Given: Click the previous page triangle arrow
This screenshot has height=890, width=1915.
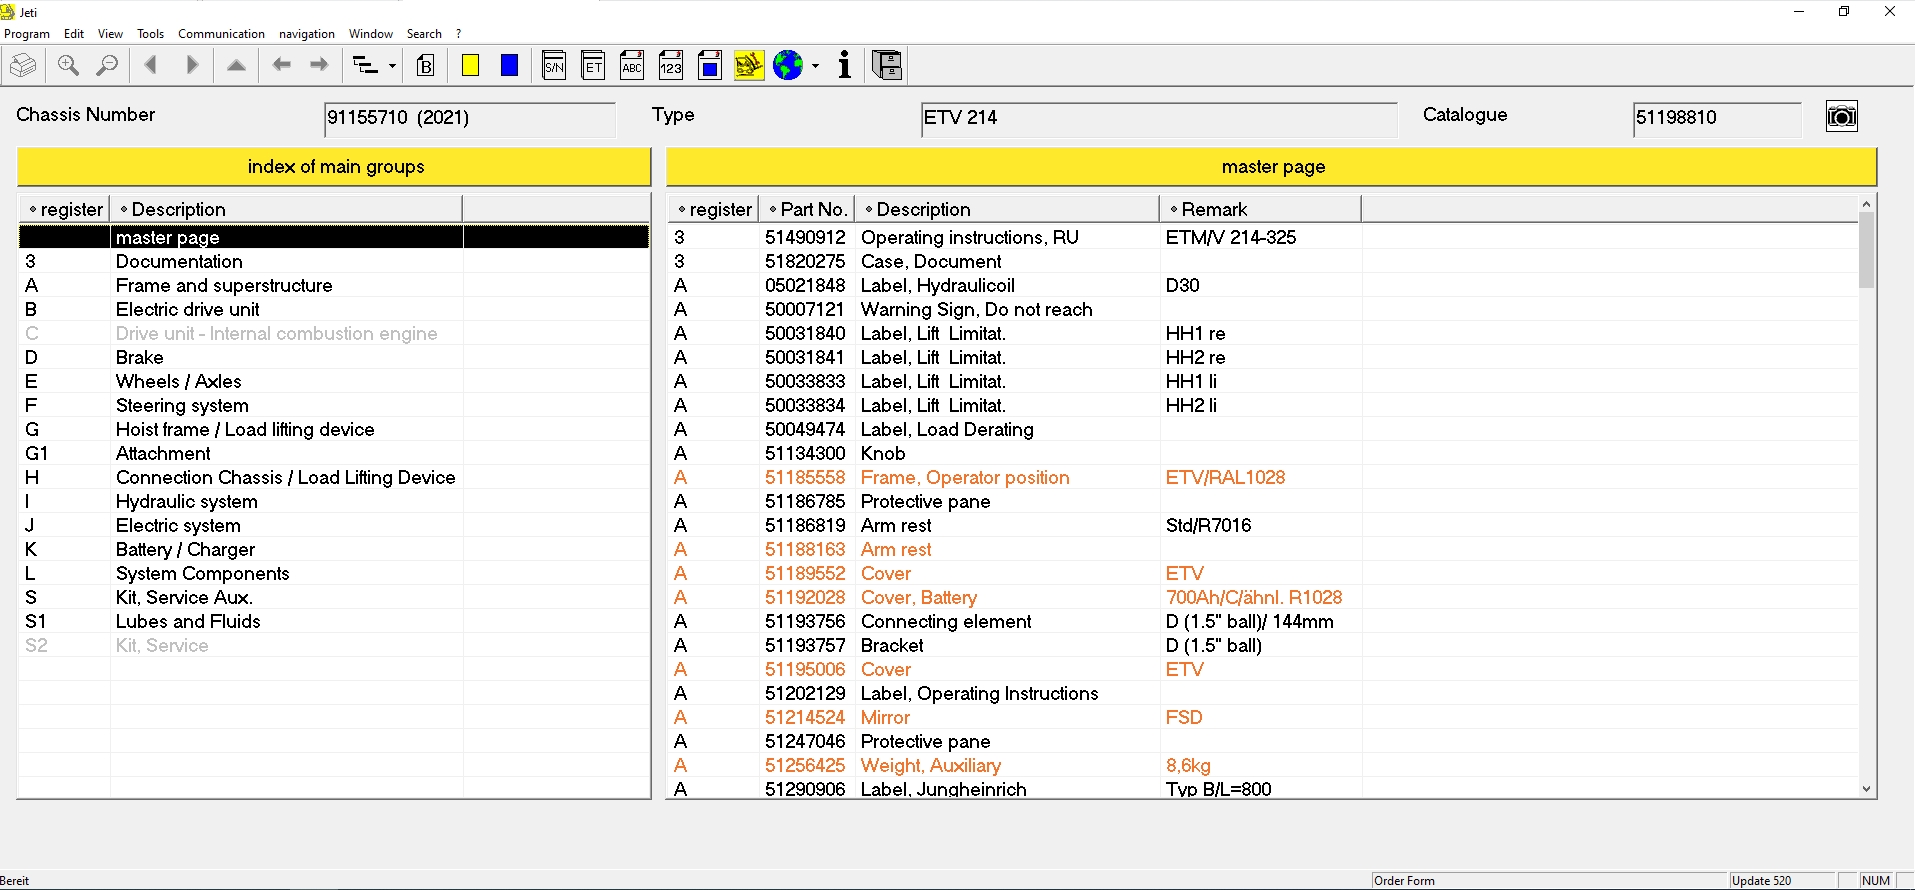Looking at the screenshot, I should coord(151,66).
